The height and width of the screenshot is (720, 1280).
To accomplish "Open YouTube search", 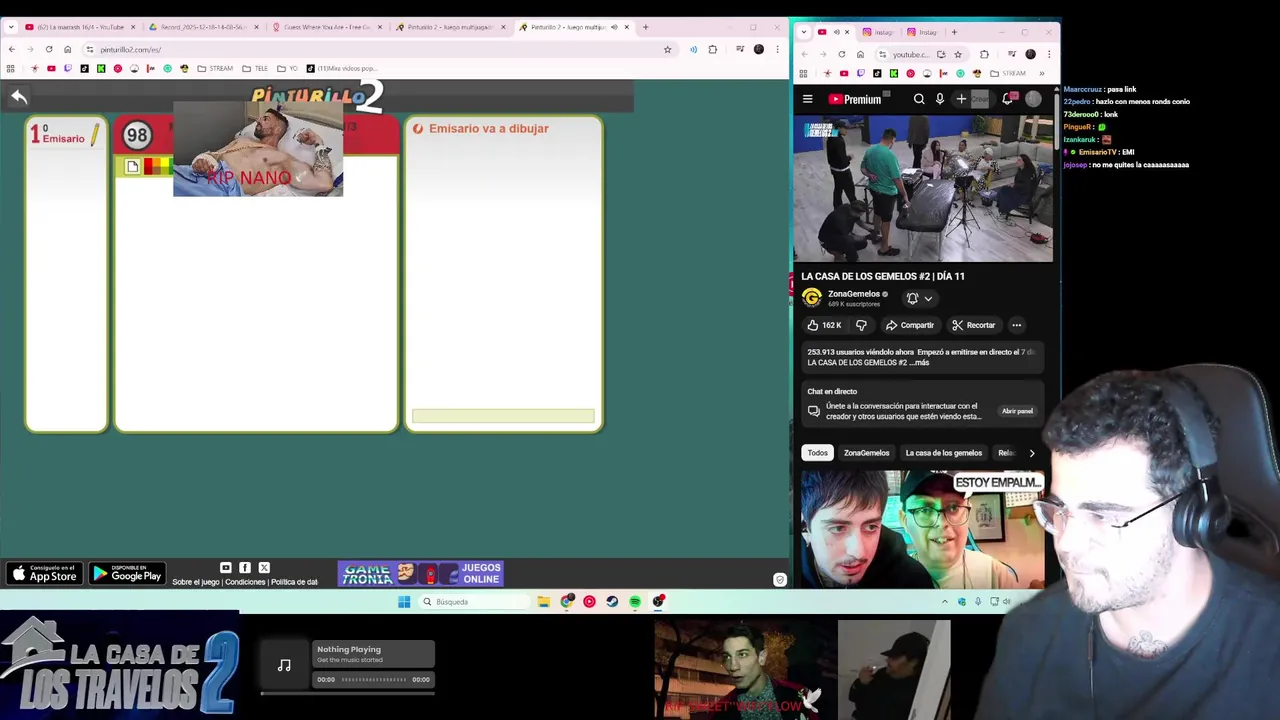I will 919,99.
